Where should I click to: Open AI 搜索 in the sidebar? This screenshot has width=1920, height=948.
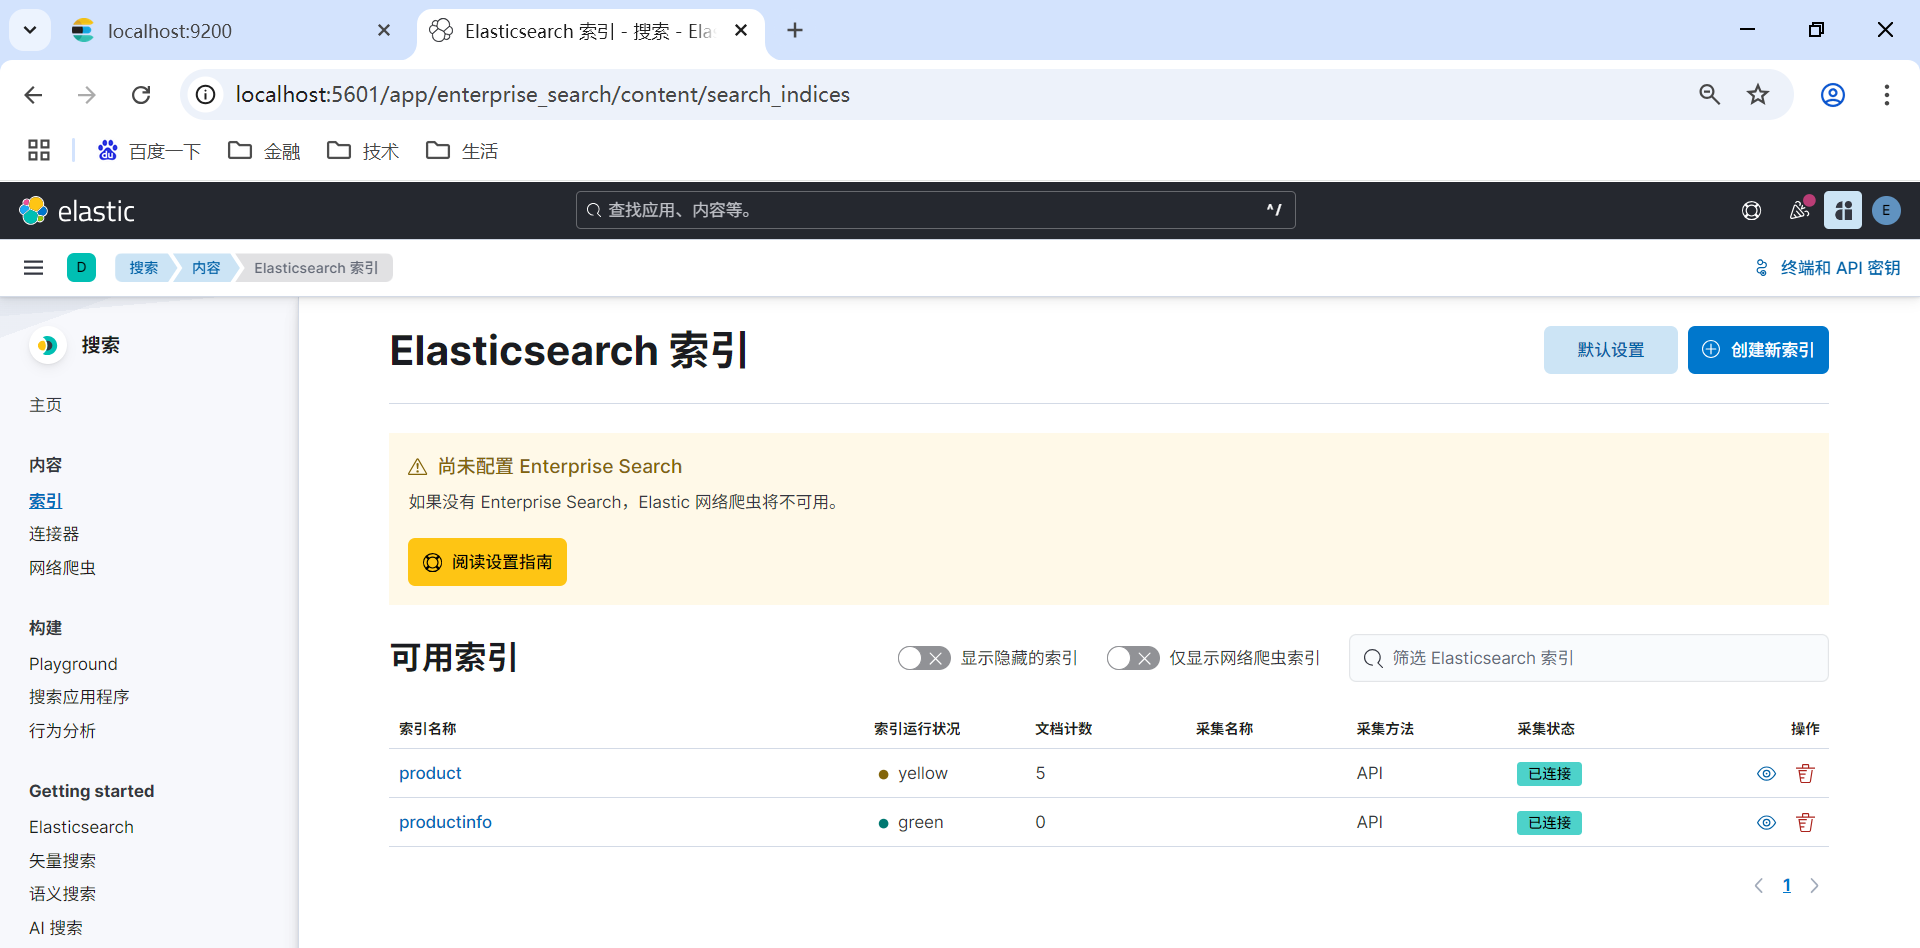click(x=56, y=928)
